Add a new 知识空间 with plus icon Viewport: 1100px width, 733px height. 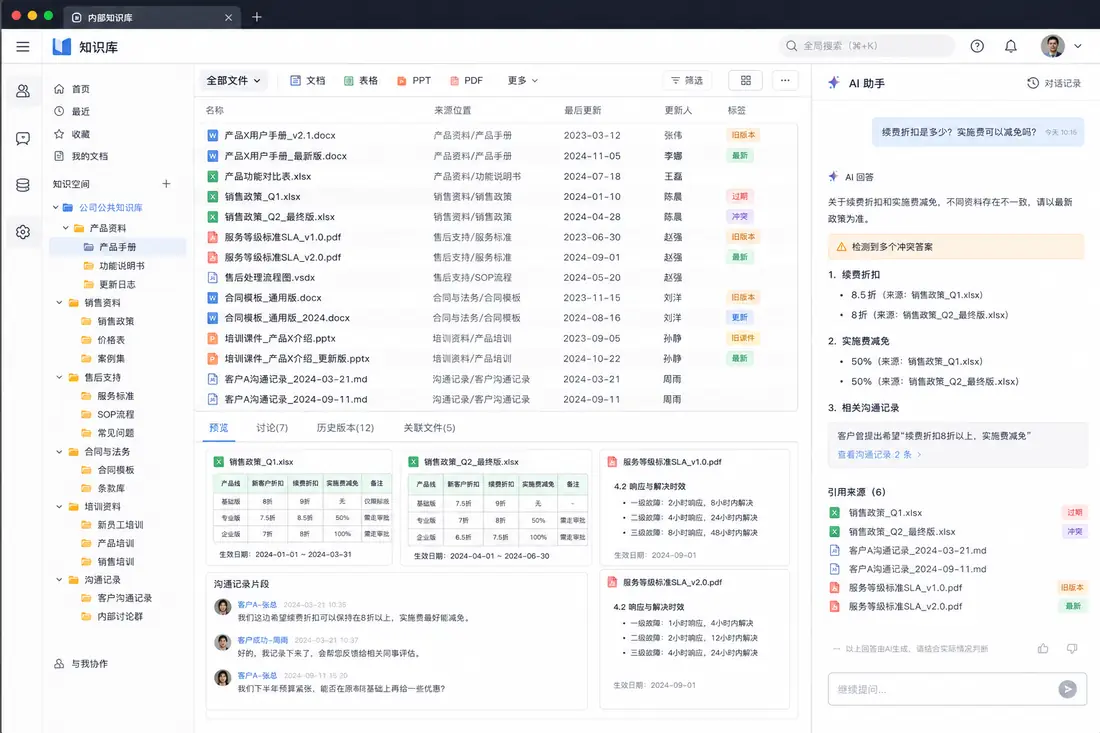166,184
